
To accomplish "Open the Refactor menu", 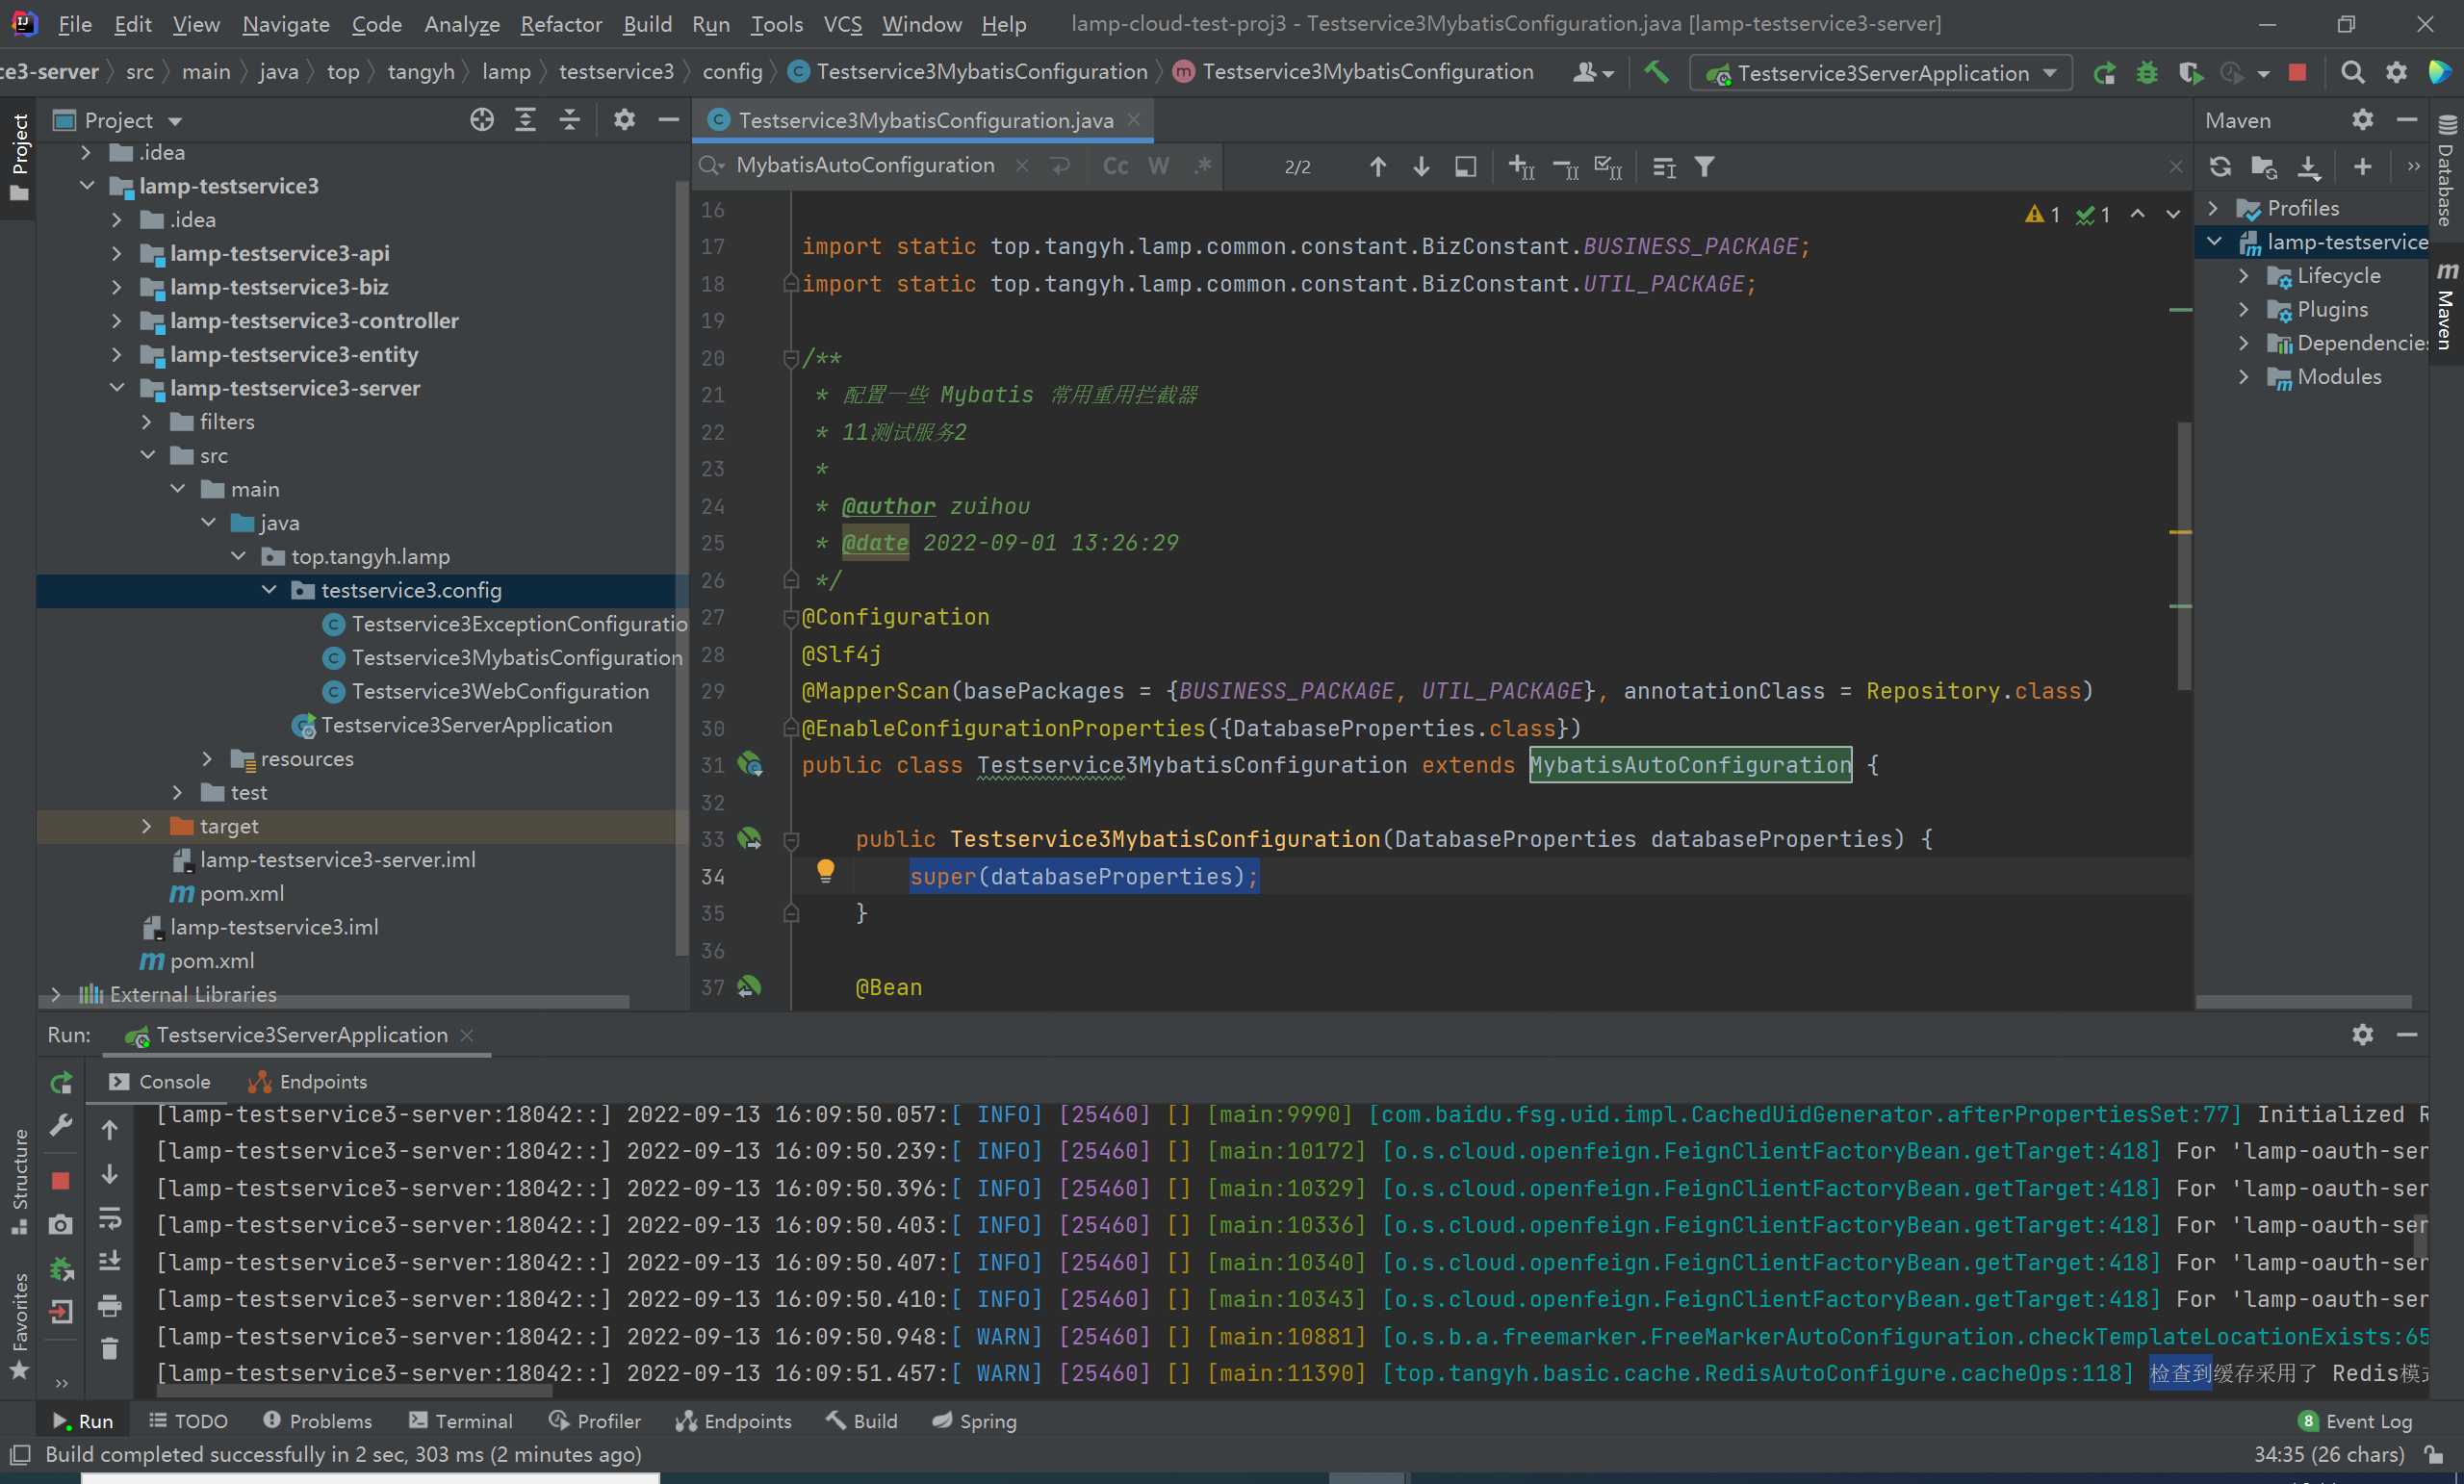I will click(x=561, y=24).
